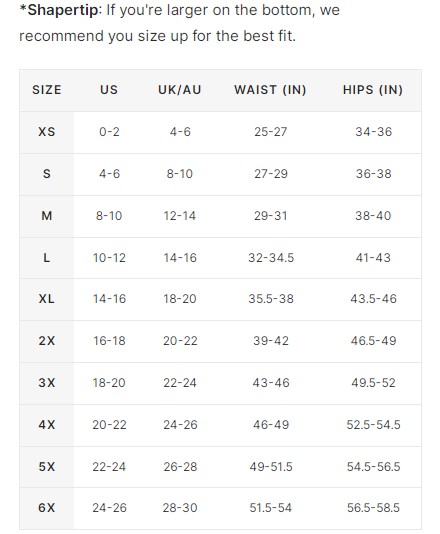Click the S size row label
440x534 pixels.
coord(47,174)
